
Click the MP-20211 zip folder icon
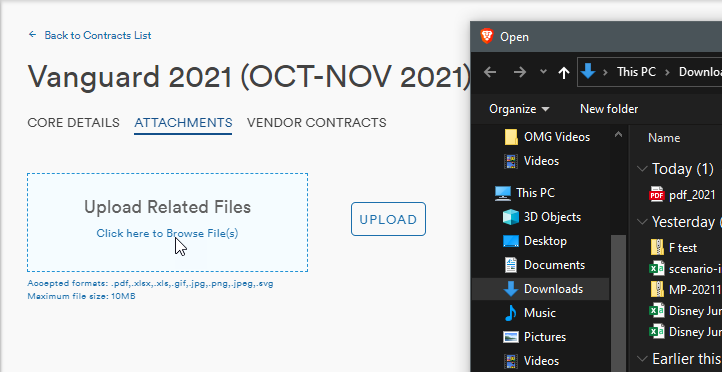(657, 290)
